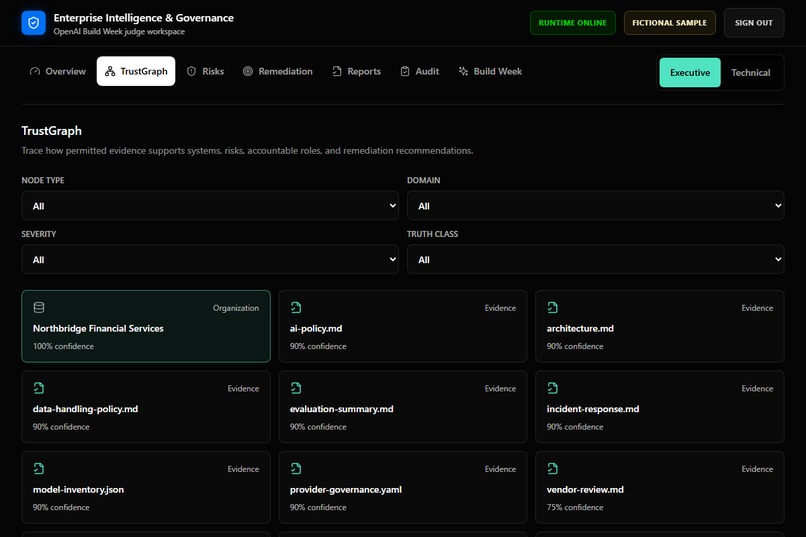Select the provider-governance.yaml evidence card

(402, 487)
